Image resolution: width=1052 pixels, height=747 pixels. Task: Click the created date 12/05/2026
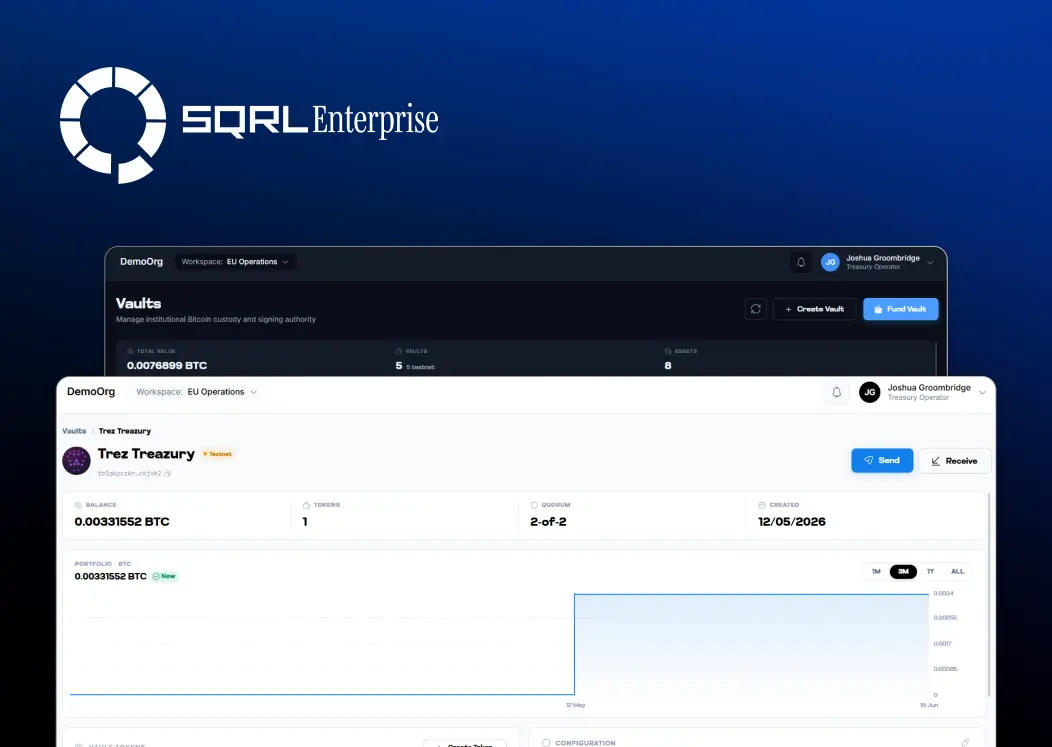tap(792, 521)
